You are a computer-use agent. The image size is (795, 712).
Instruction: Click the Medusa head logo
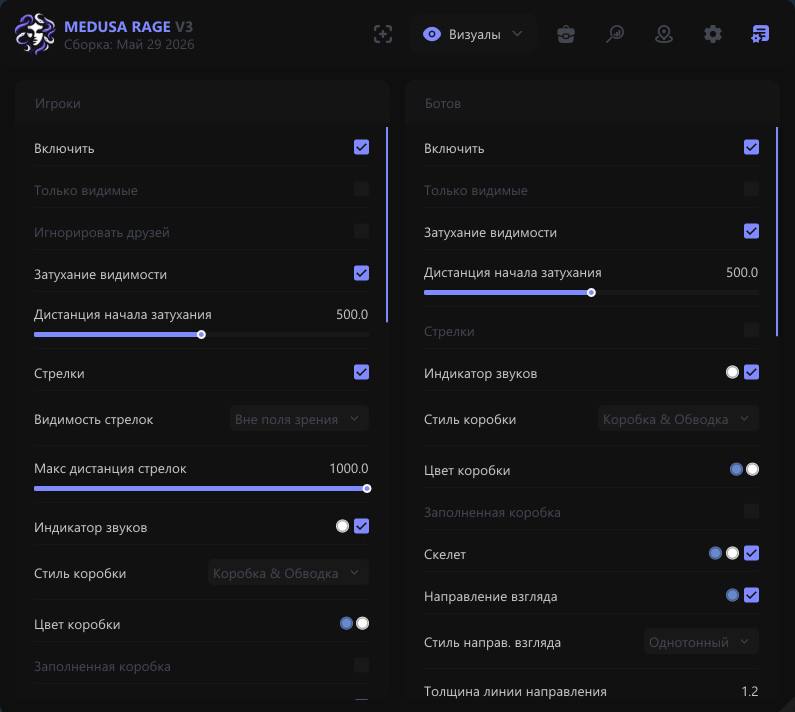34,34
